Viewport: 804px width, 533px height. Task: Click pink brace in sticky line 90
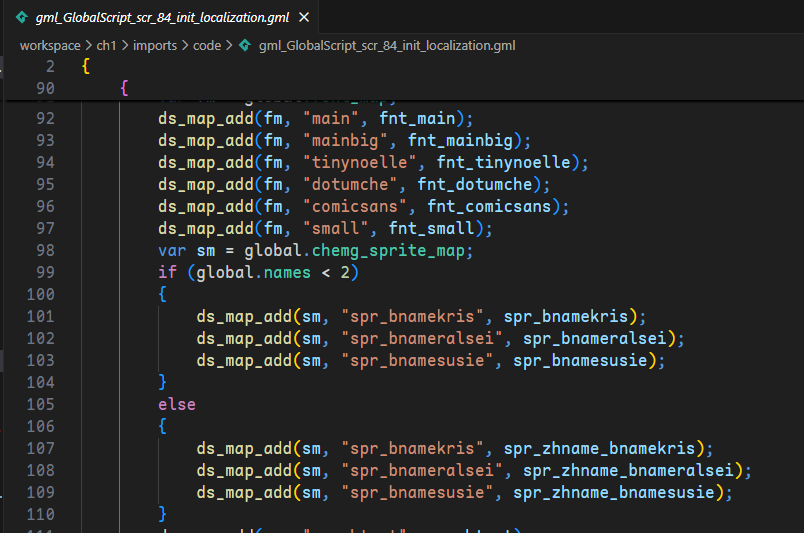click(x=124, y=89)
